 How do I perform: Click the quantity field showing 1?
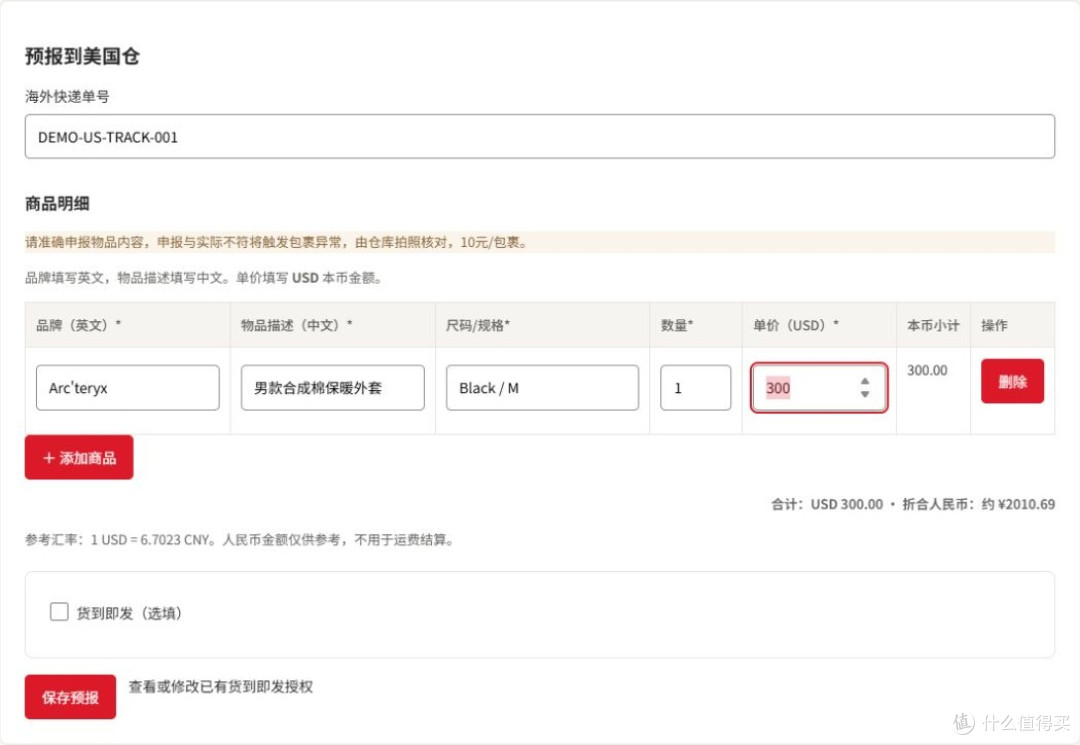pos(695,388)
